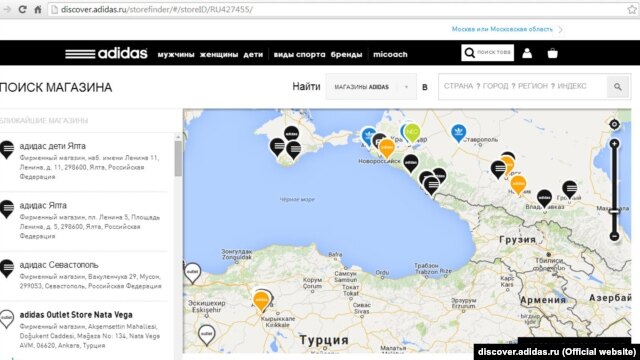640x360 pixels.
Task: Click the map zoom slider handle
Action: [x=614, y=211]
